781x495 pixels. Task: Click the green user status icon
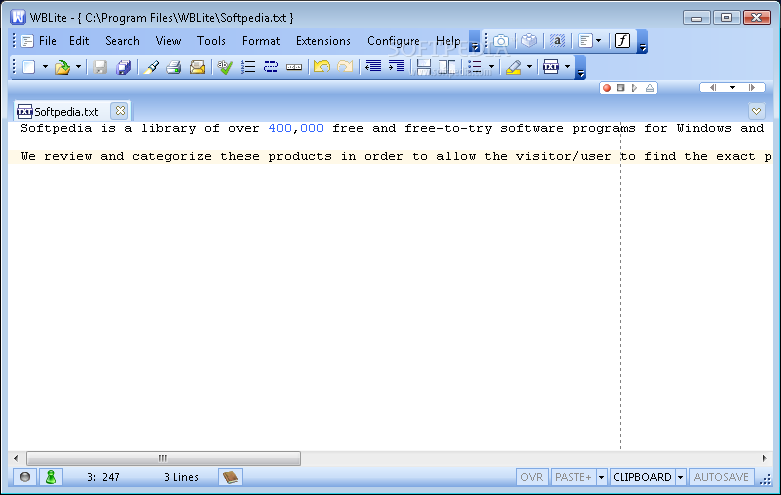point(51,477)
